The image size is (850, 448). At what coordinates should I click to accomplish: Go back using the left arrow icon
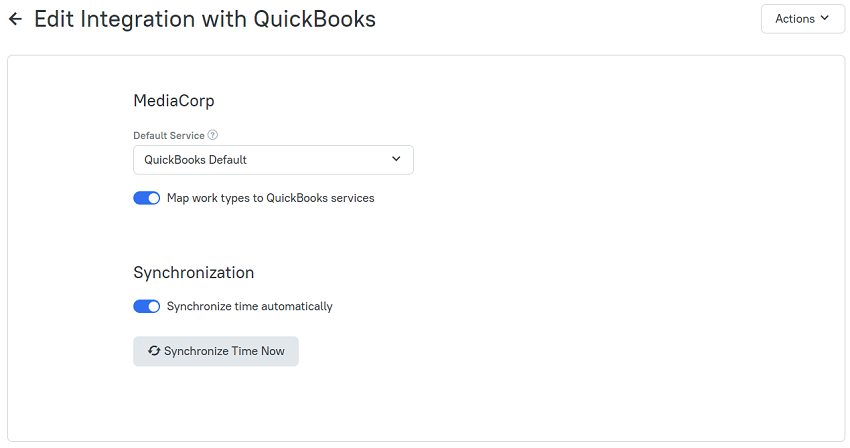point(15,19)
